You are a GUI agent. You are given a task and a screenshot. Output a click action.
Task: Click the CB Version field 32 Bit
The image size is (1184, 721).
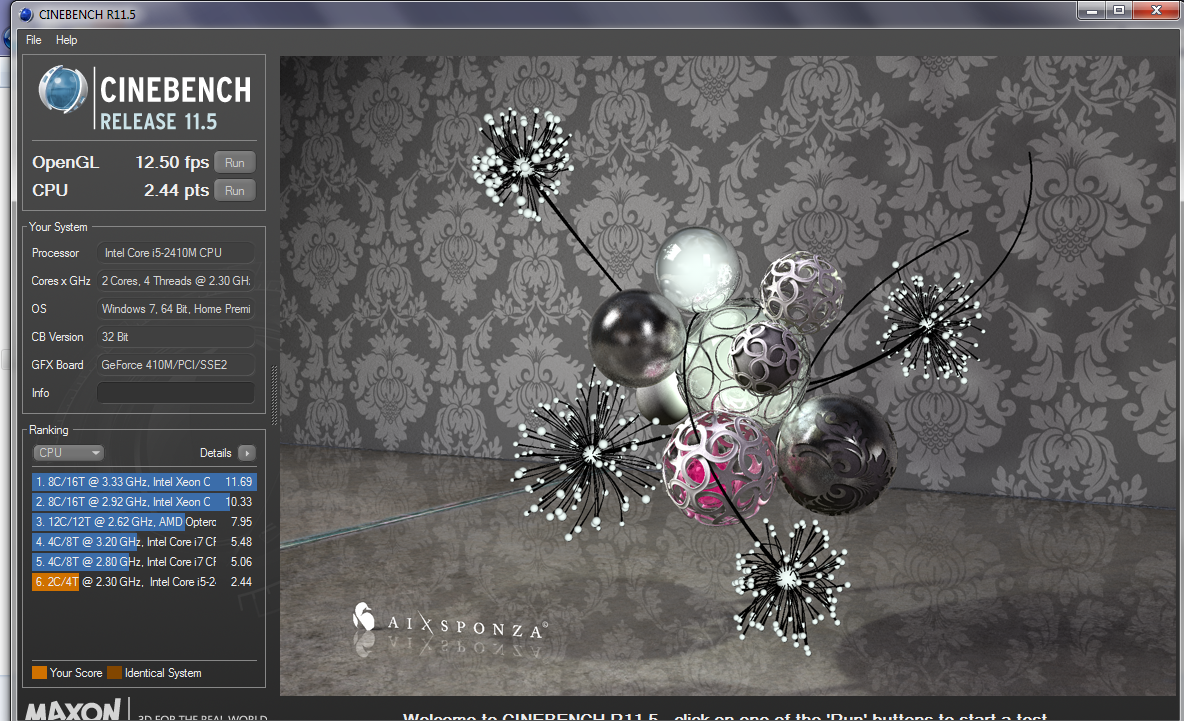[175, 337]
